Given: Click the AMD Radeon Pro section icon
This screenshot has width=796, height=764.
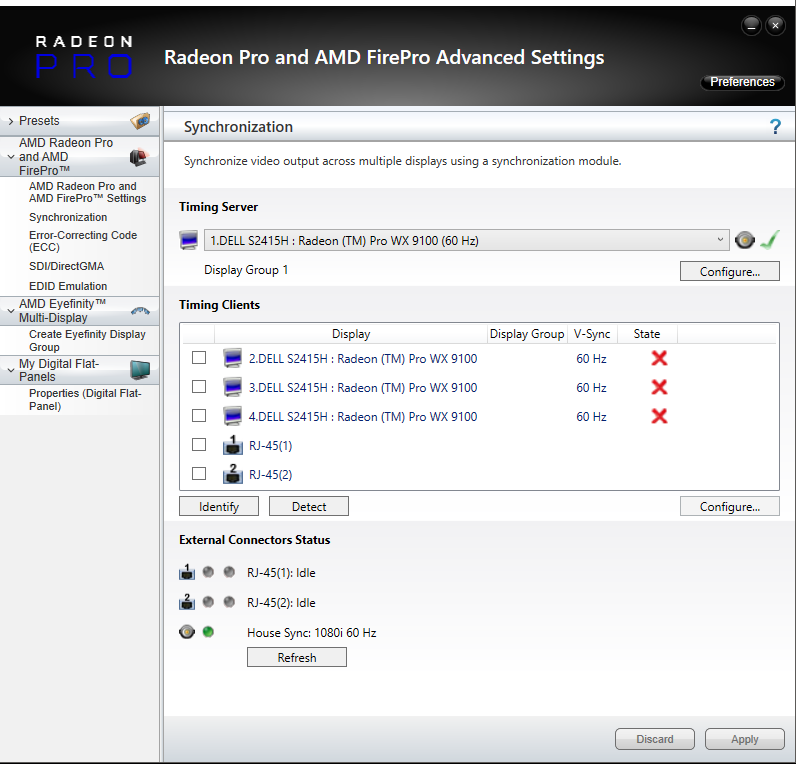Looking at the screenshot, I should [138, 157].
